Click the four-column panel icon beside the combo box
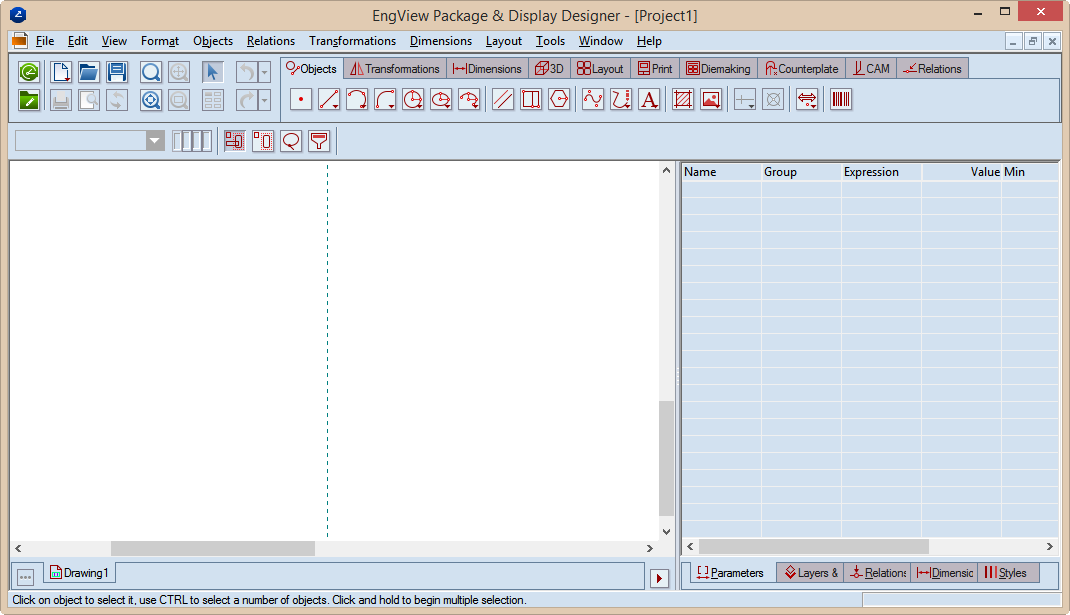This screenshot has height=615, width=1070. pyautogui.click(x=192, y=141)
